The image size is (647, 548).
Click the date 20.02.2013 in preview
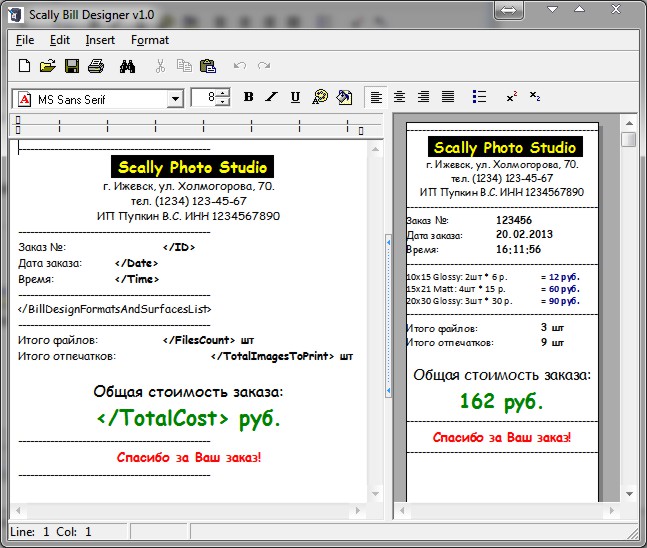[524, 234]
